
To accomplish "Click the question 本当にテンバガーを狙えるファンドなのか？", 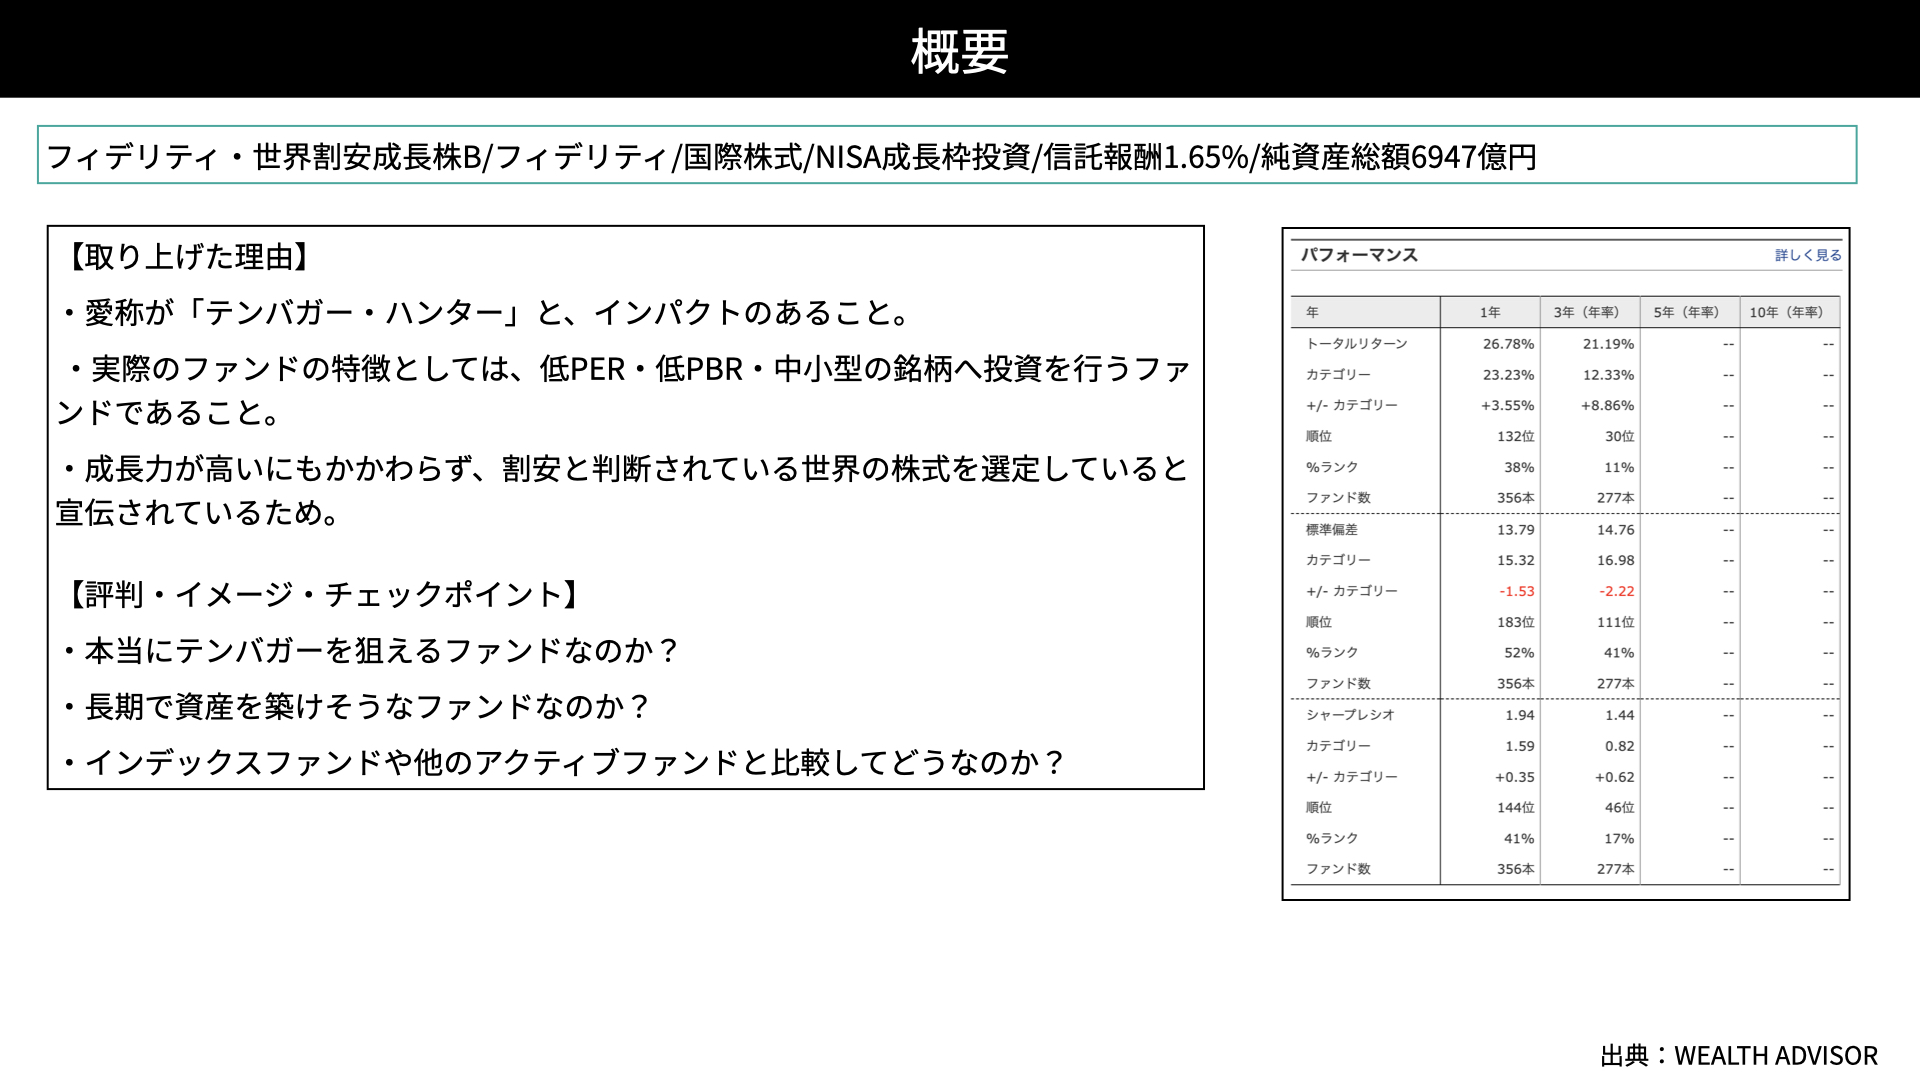I will point(370,651).
